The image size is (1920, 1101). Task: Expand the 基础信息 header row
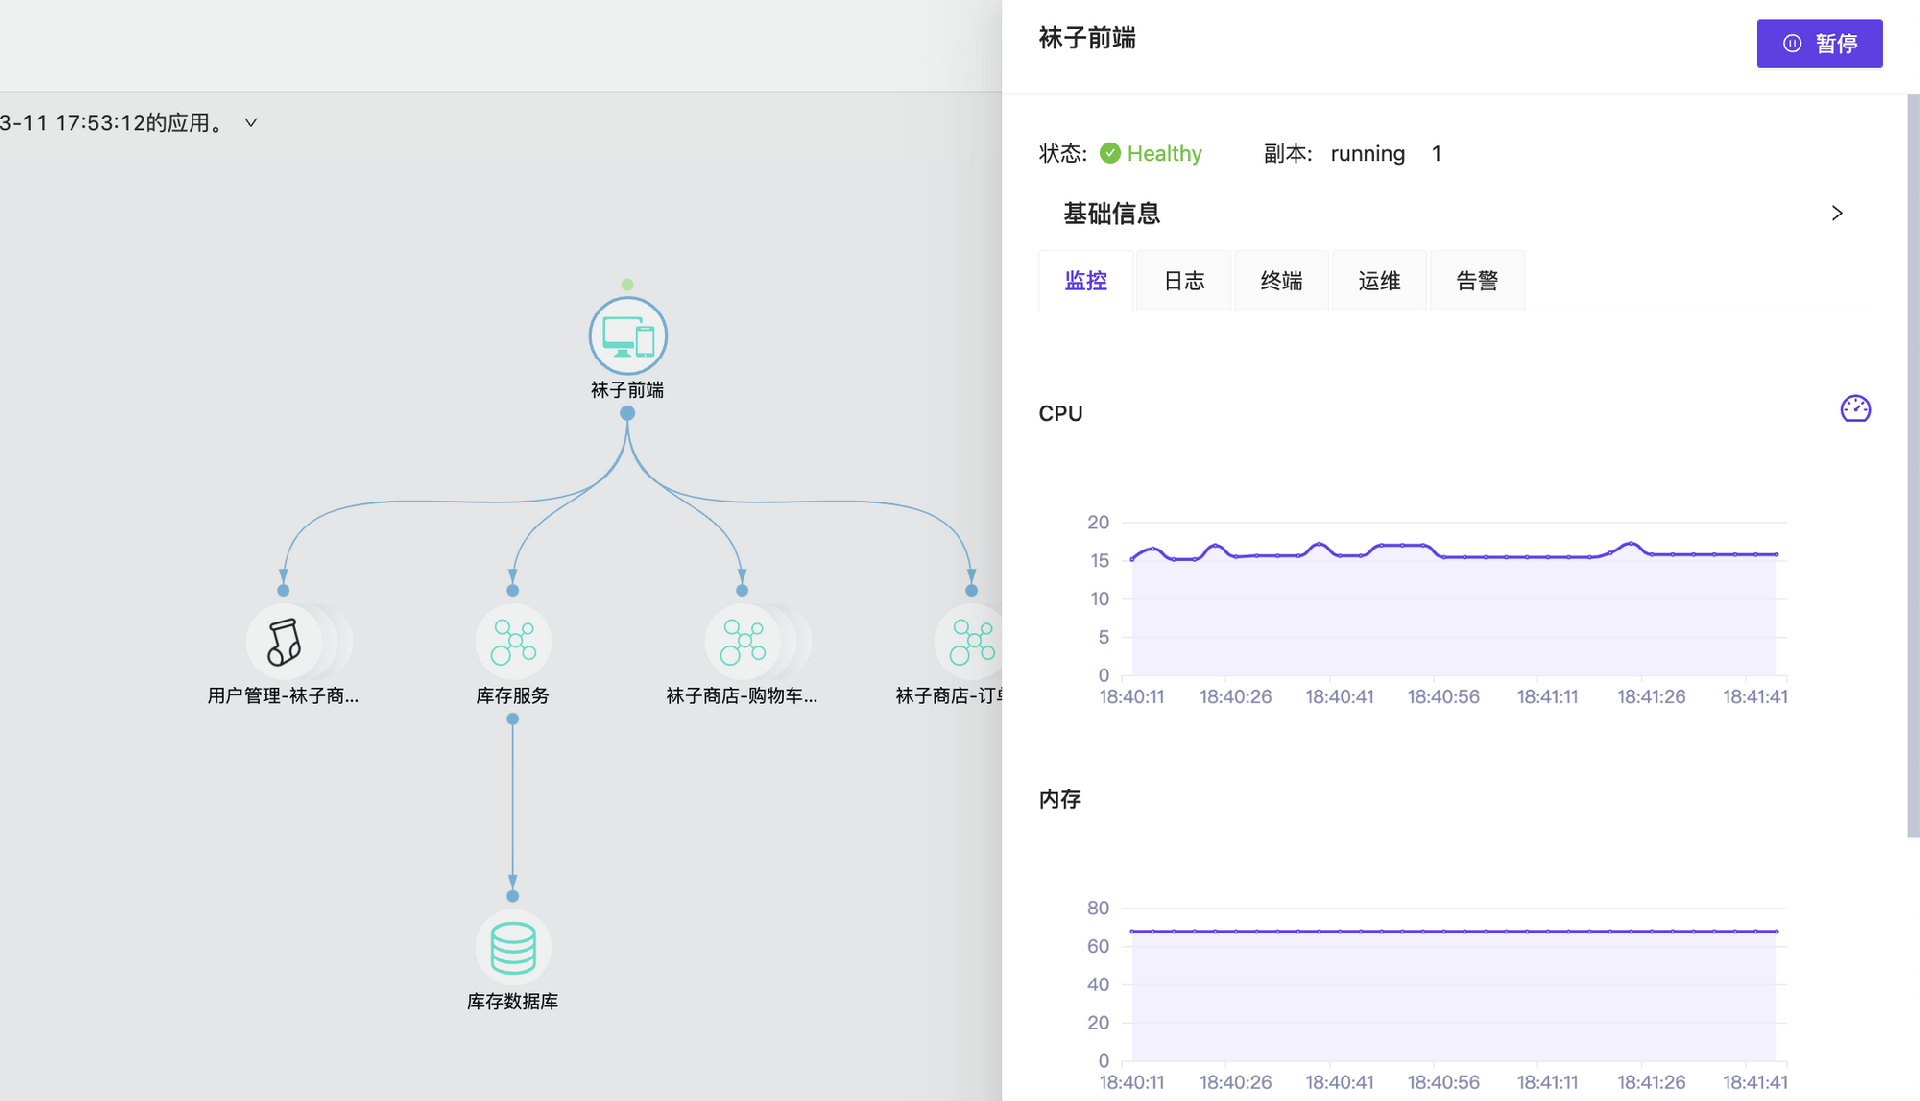pos(1111,213)
